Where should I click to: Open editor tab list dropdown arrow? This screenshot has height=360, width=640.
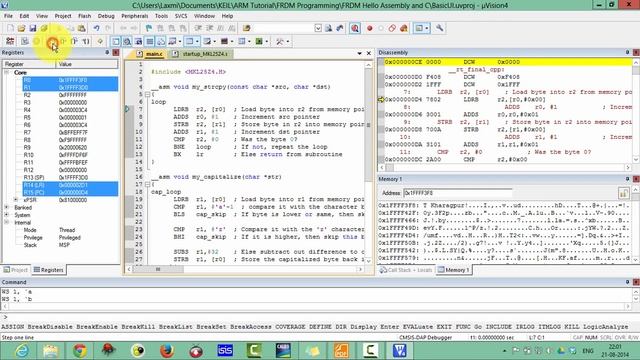pyautogui.click(x=359, y=53)
